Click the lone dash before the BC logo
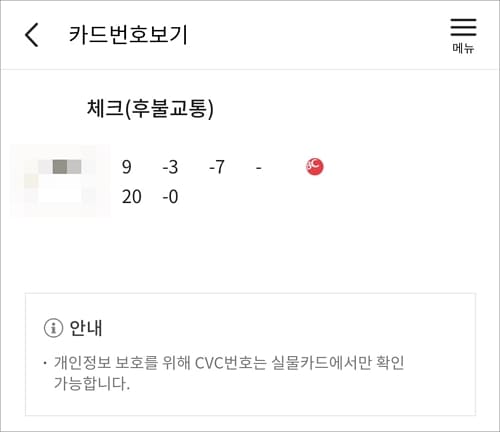 pos(258,168)
